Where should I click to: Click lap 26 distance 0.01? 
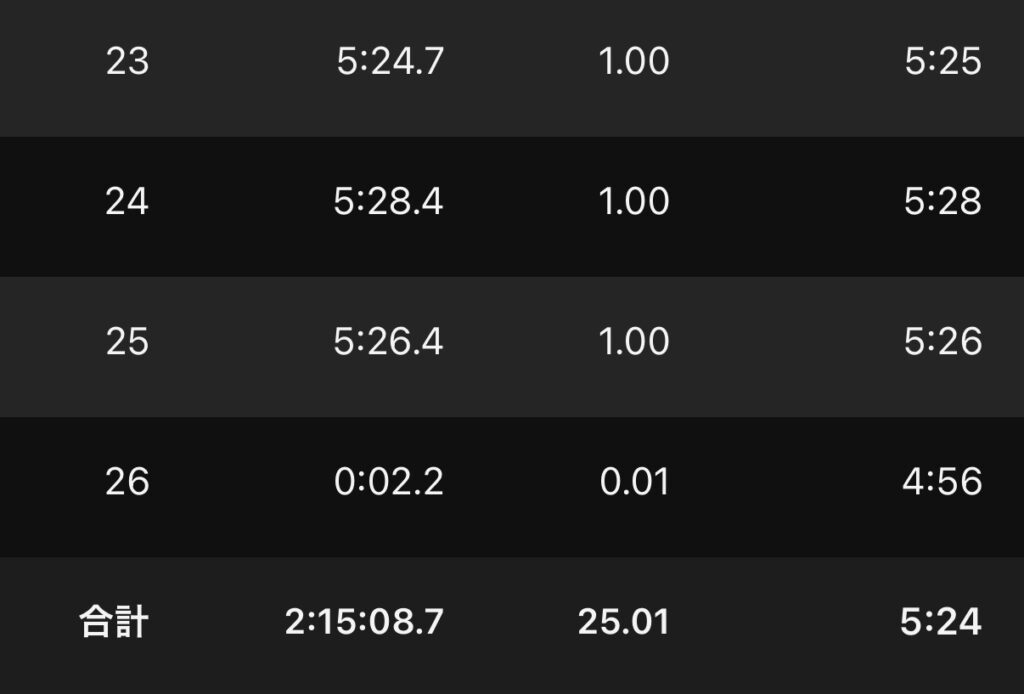[x=634, y=482]
